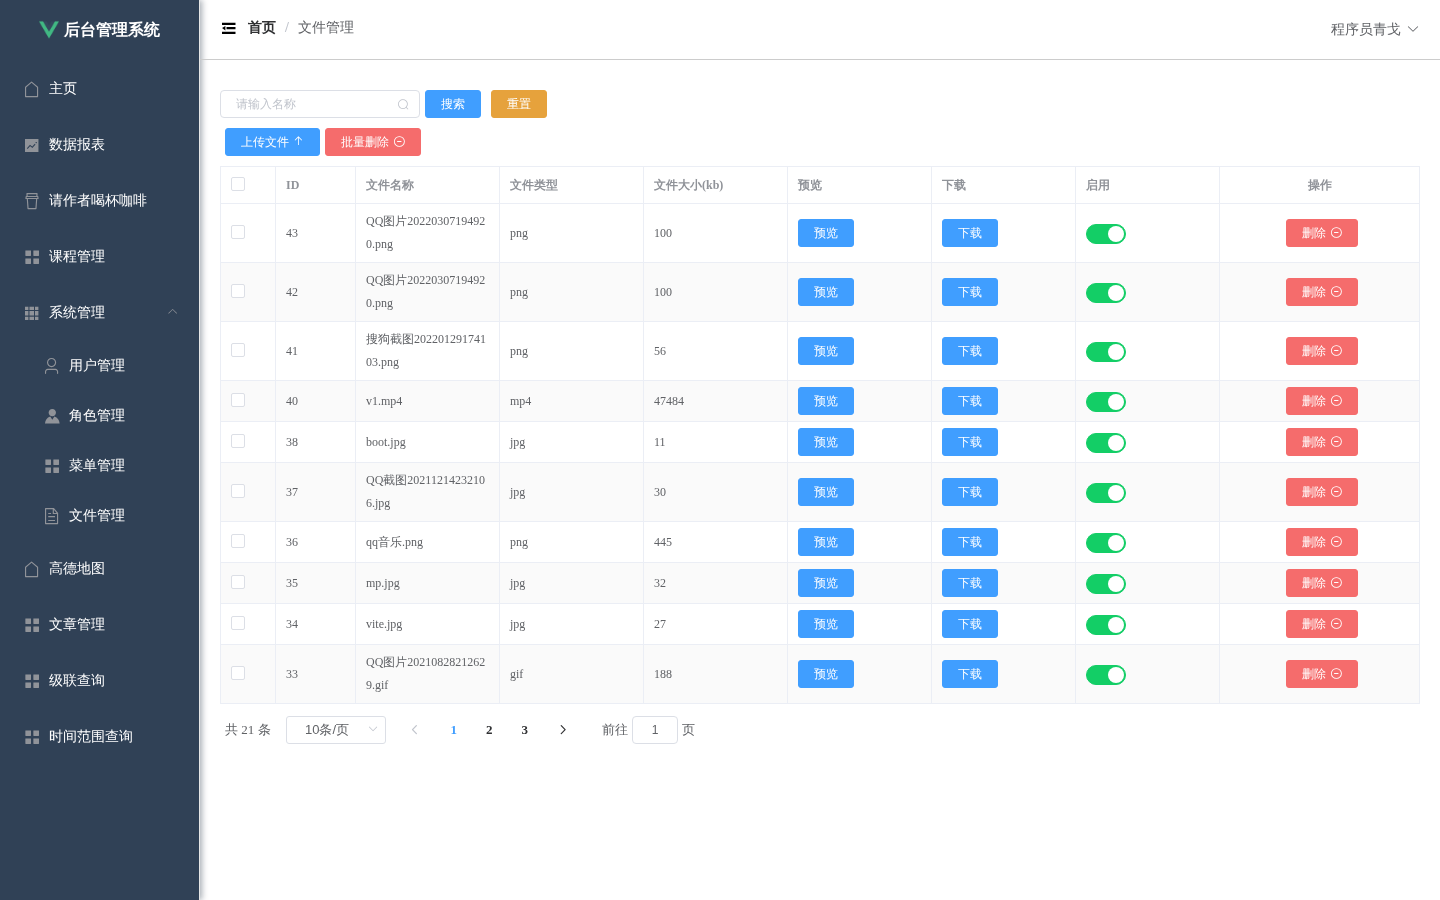The width and height of the screenshot is (1440, 900).
Task: Go to previous page arrow in pagination
Action: [415, 730]
